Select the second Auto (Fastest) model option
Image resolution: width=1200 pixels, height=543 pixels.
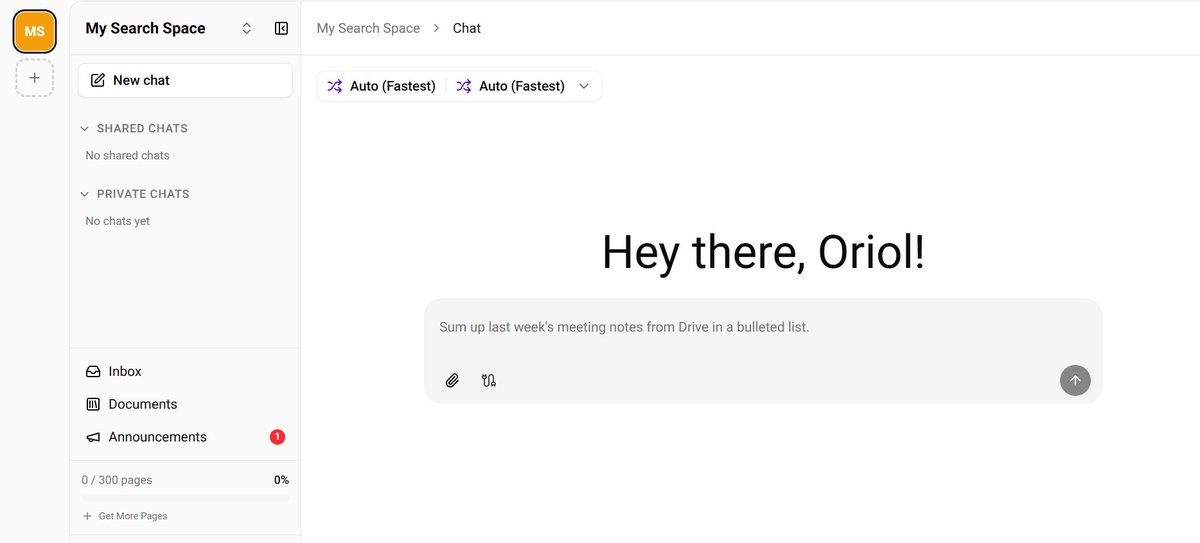click(x=511, y=86)
